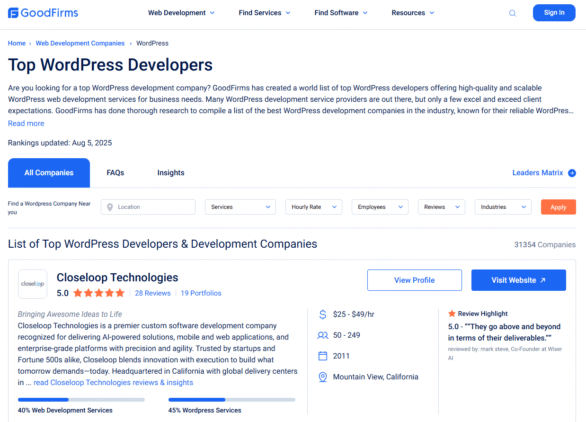Expand the Find Software menu
The image size is (586, 422).
[x=341, y=13]
